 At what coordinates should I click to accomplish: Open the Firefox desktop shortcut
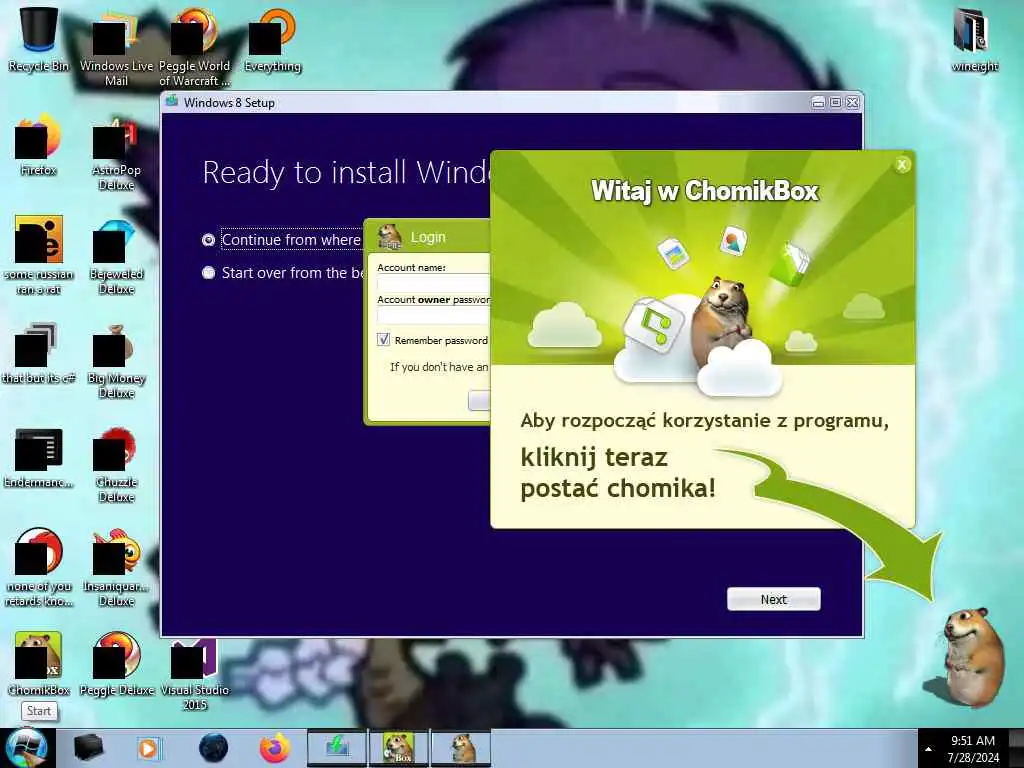[x=39, y=145]
